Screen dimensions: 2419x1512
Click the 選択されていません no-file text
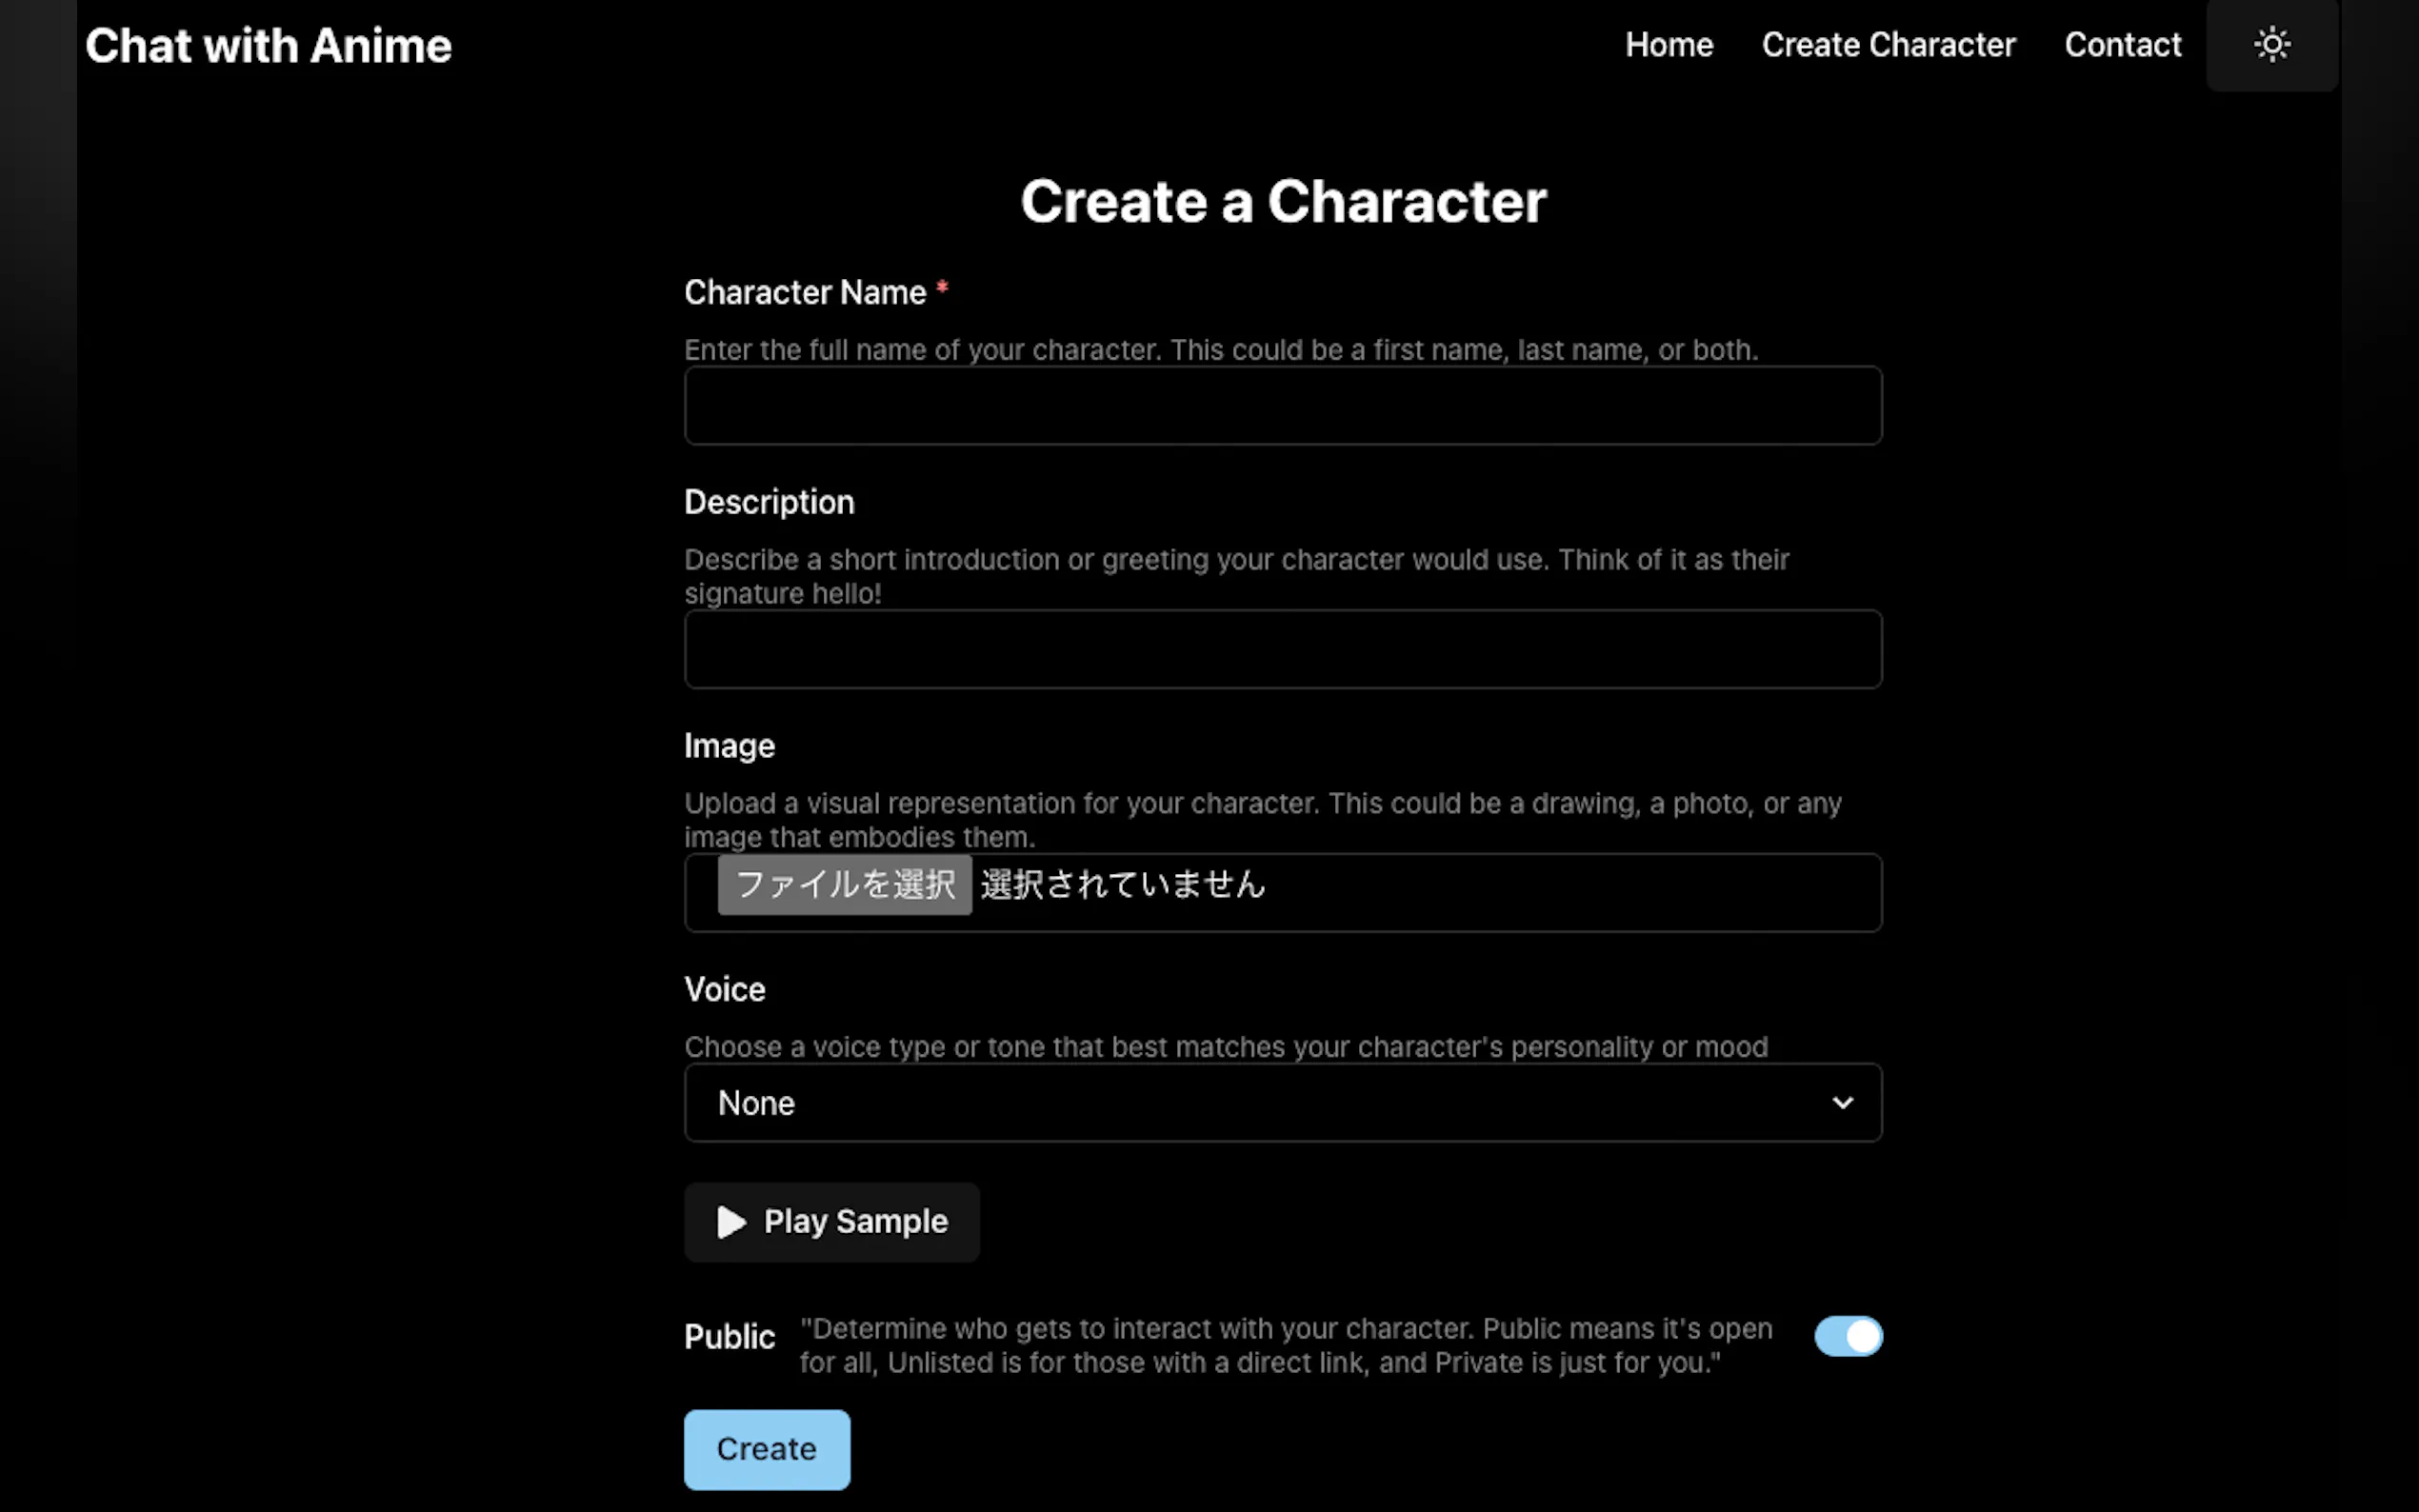point(1122,884)
